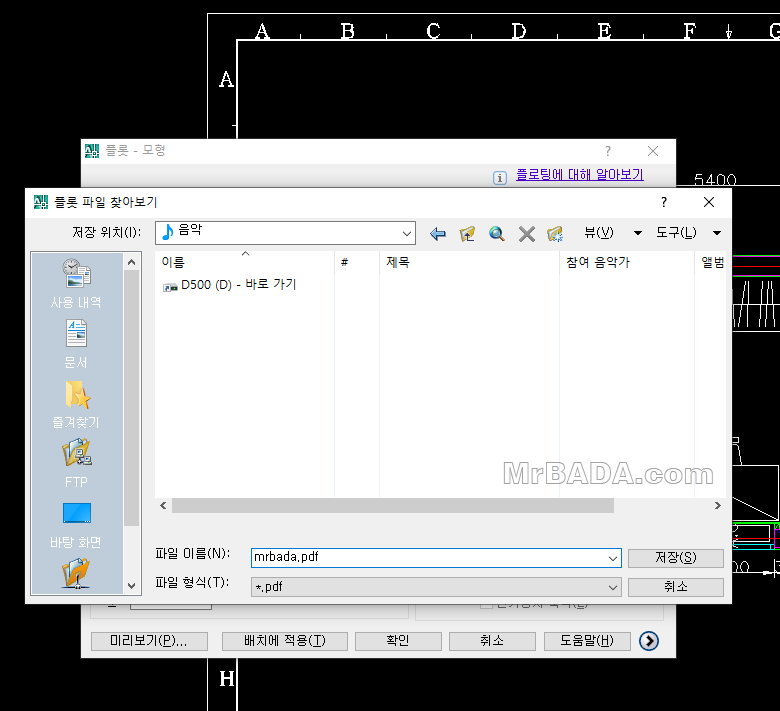Click the Search the Web globe icon

[496, 233]
